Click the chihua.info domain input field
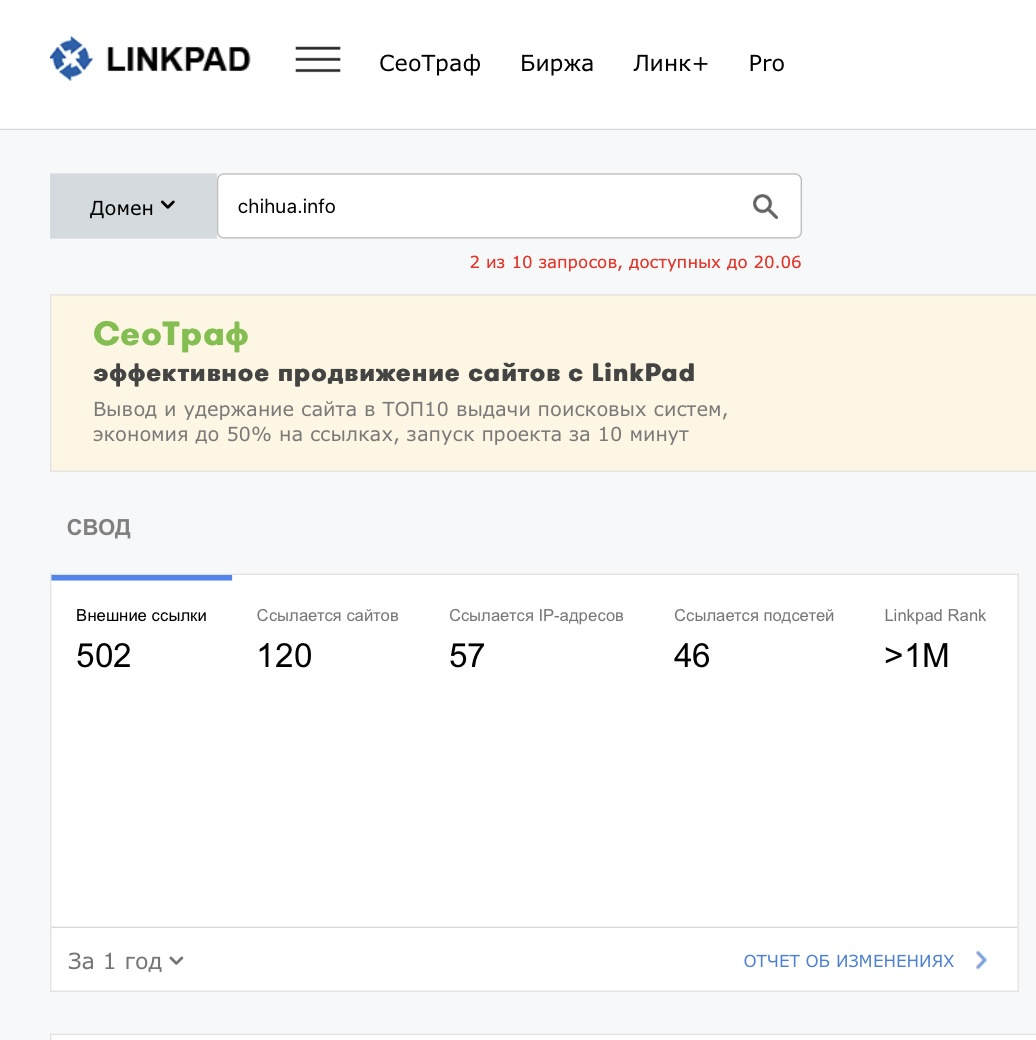 [509, 206]
